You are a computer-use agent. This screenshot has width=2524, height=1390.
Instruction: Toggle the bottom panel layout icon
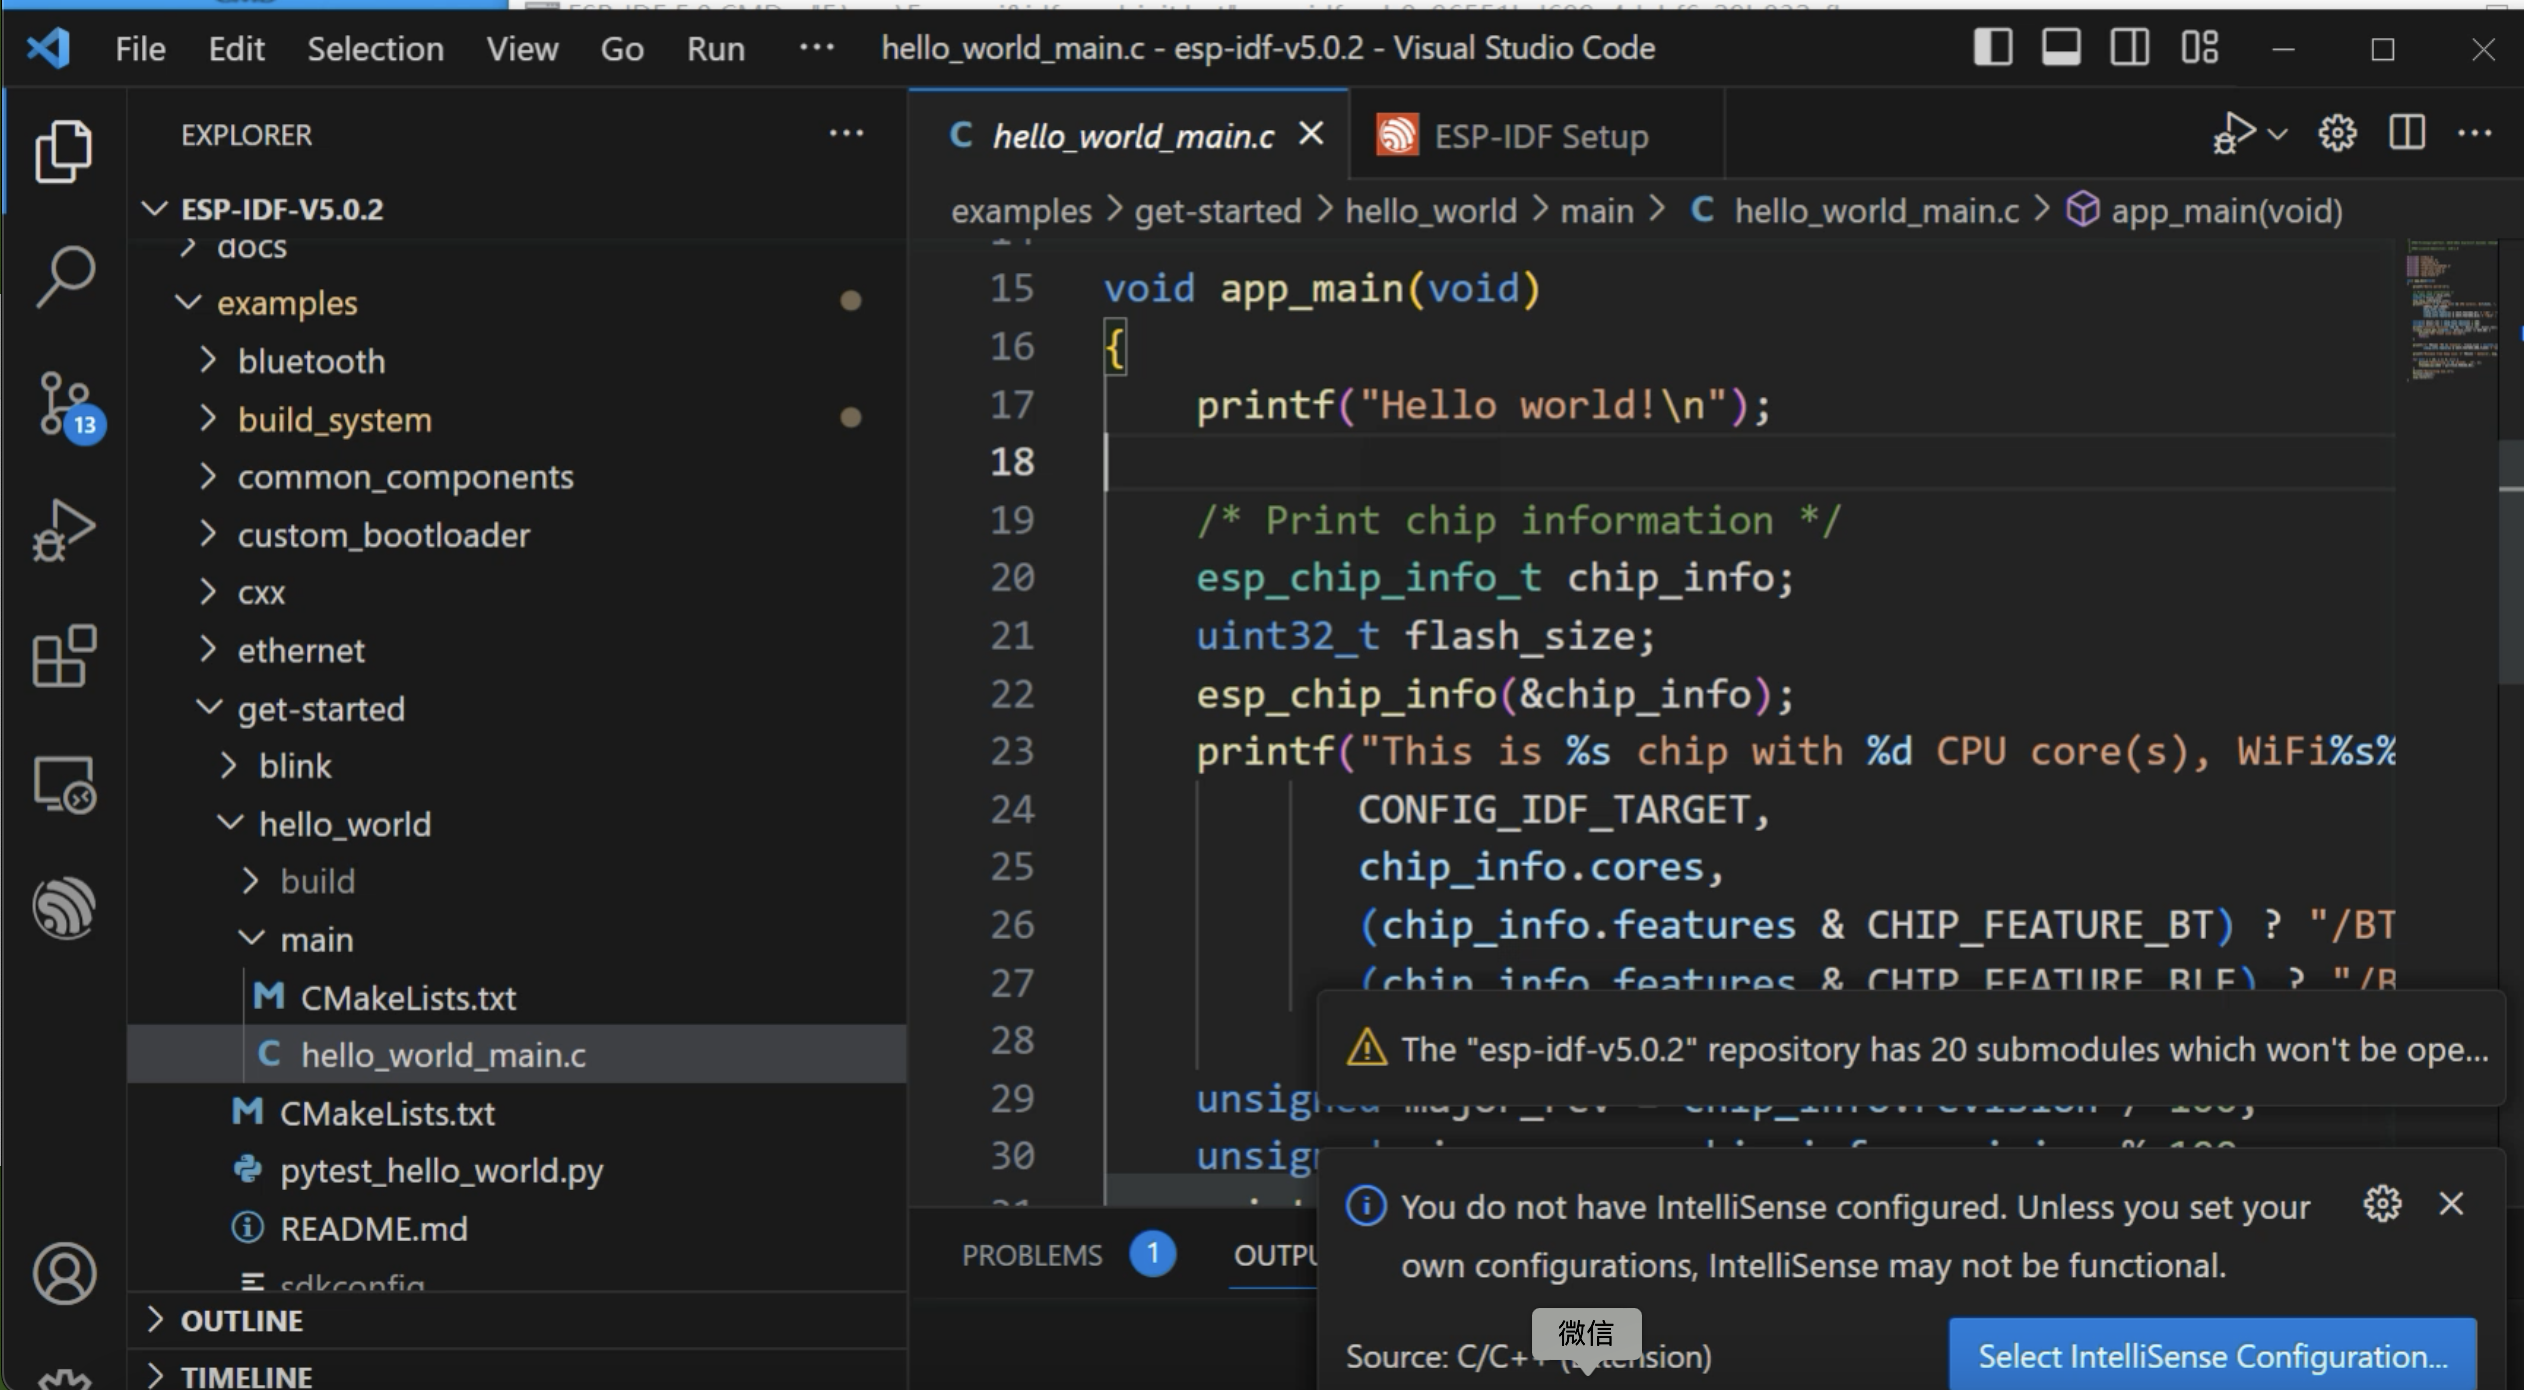click(x=2061, y=47)
